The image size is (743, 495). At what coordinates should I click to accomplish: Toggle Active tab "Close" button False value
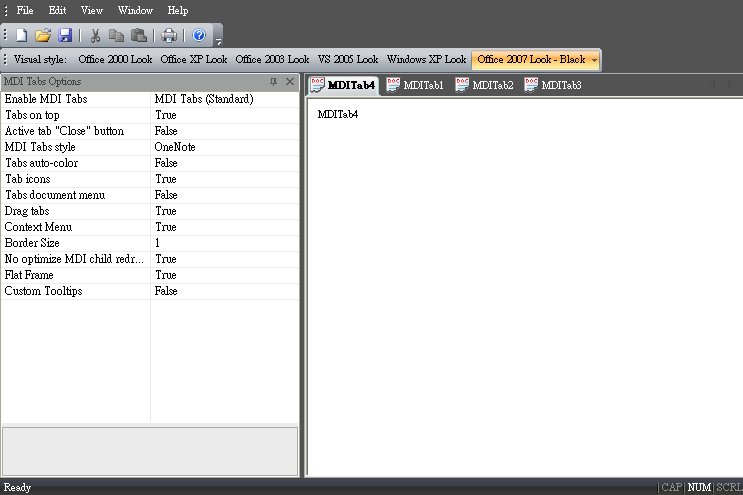click(x=225, y=131)
